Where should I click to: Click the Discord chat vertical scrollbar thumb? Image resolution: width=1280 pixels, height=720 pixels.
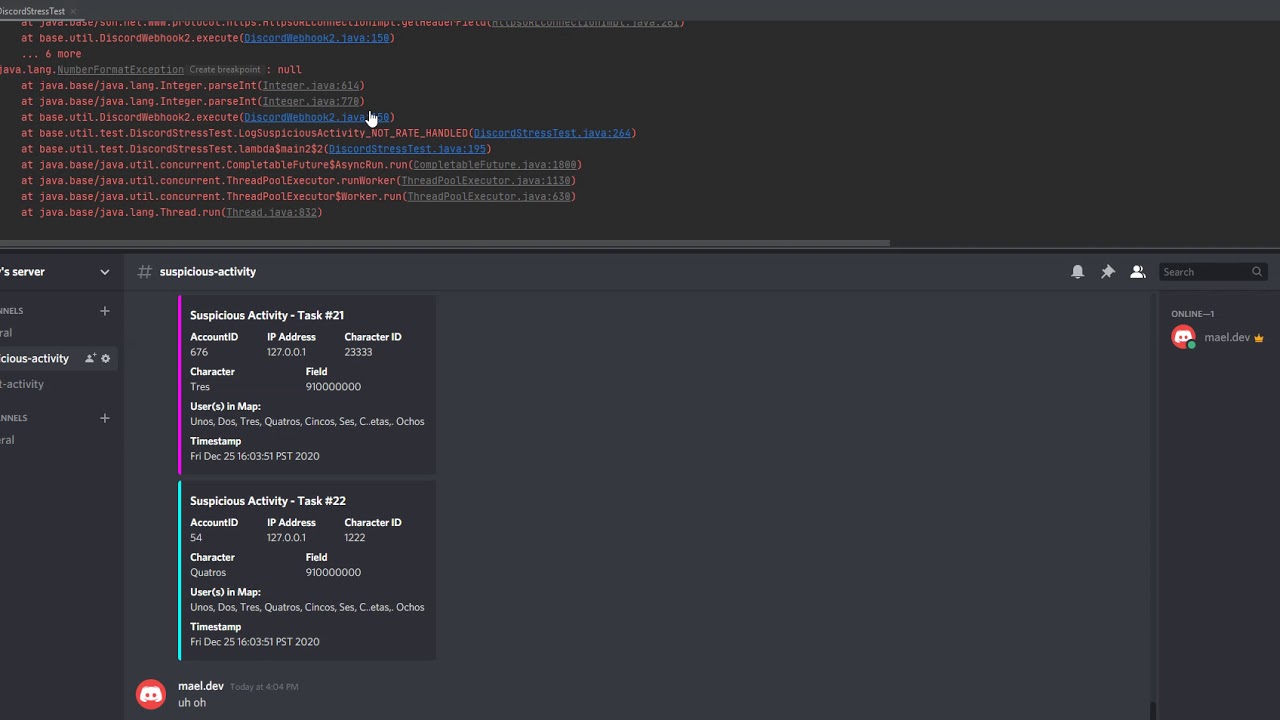pyautogui.click(x=1152, y=711)
